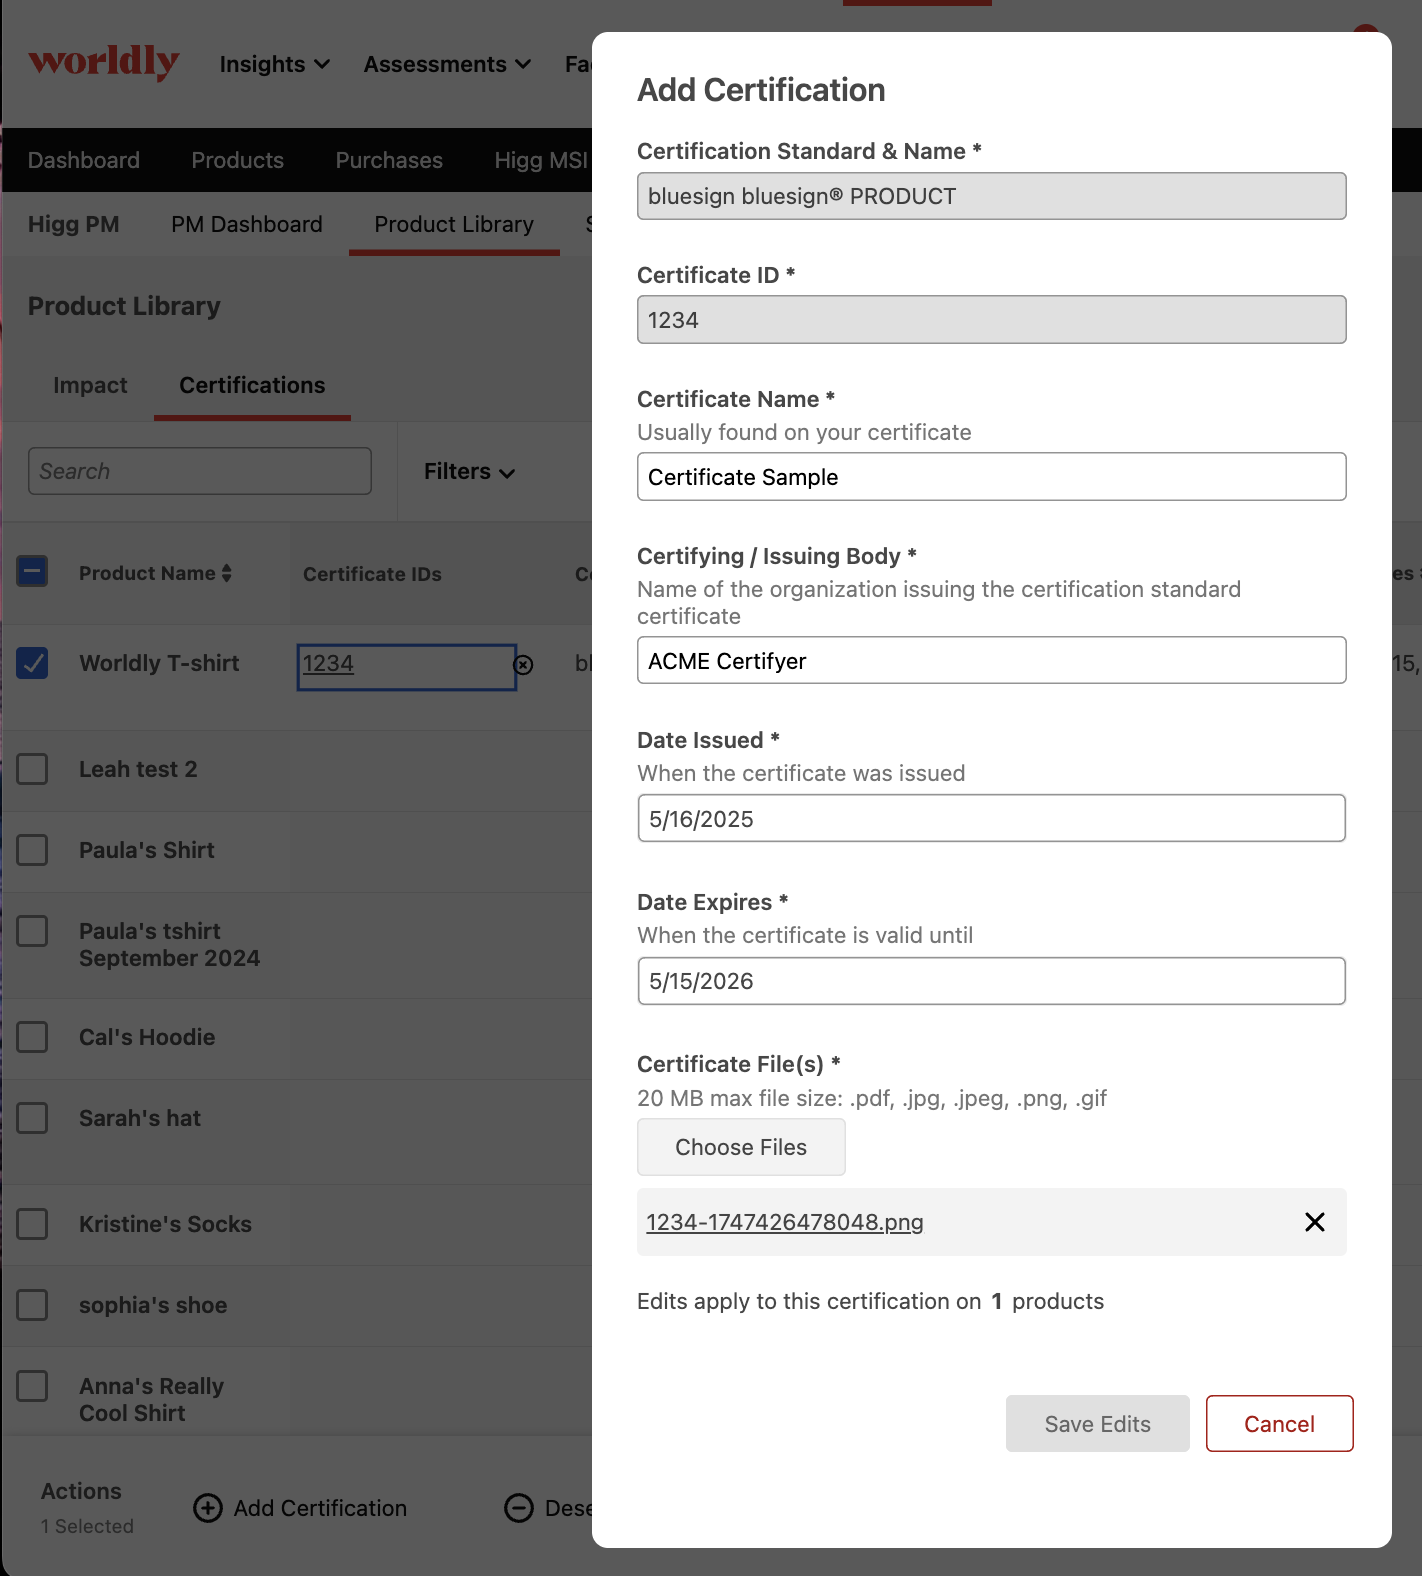Image resolution: width=1422 pixels, height=1576 pixels.
Task: Remove uploaded file 1234-1747426478048.png
Action: [x=1315, y=1222]
